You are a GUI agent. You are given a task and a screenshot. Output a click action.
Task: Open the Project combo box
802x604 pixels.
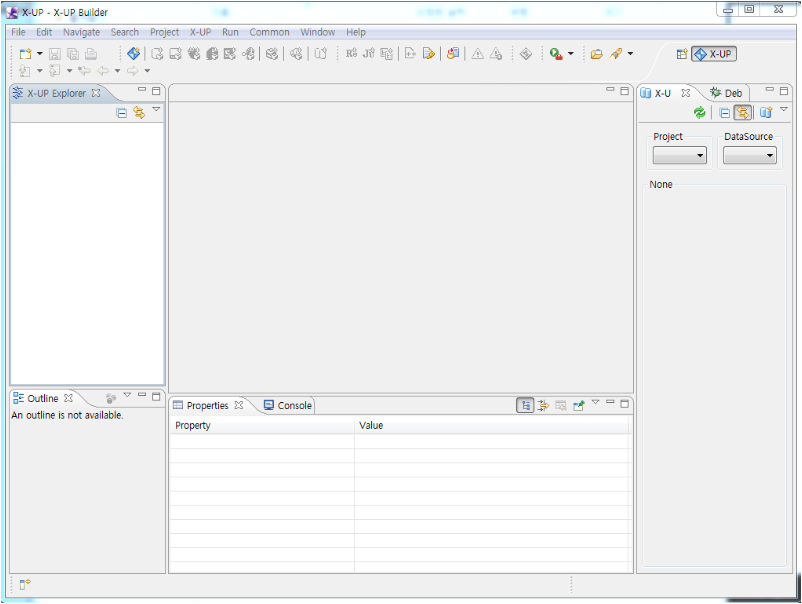pyautogui.click(x=680, y=155)
